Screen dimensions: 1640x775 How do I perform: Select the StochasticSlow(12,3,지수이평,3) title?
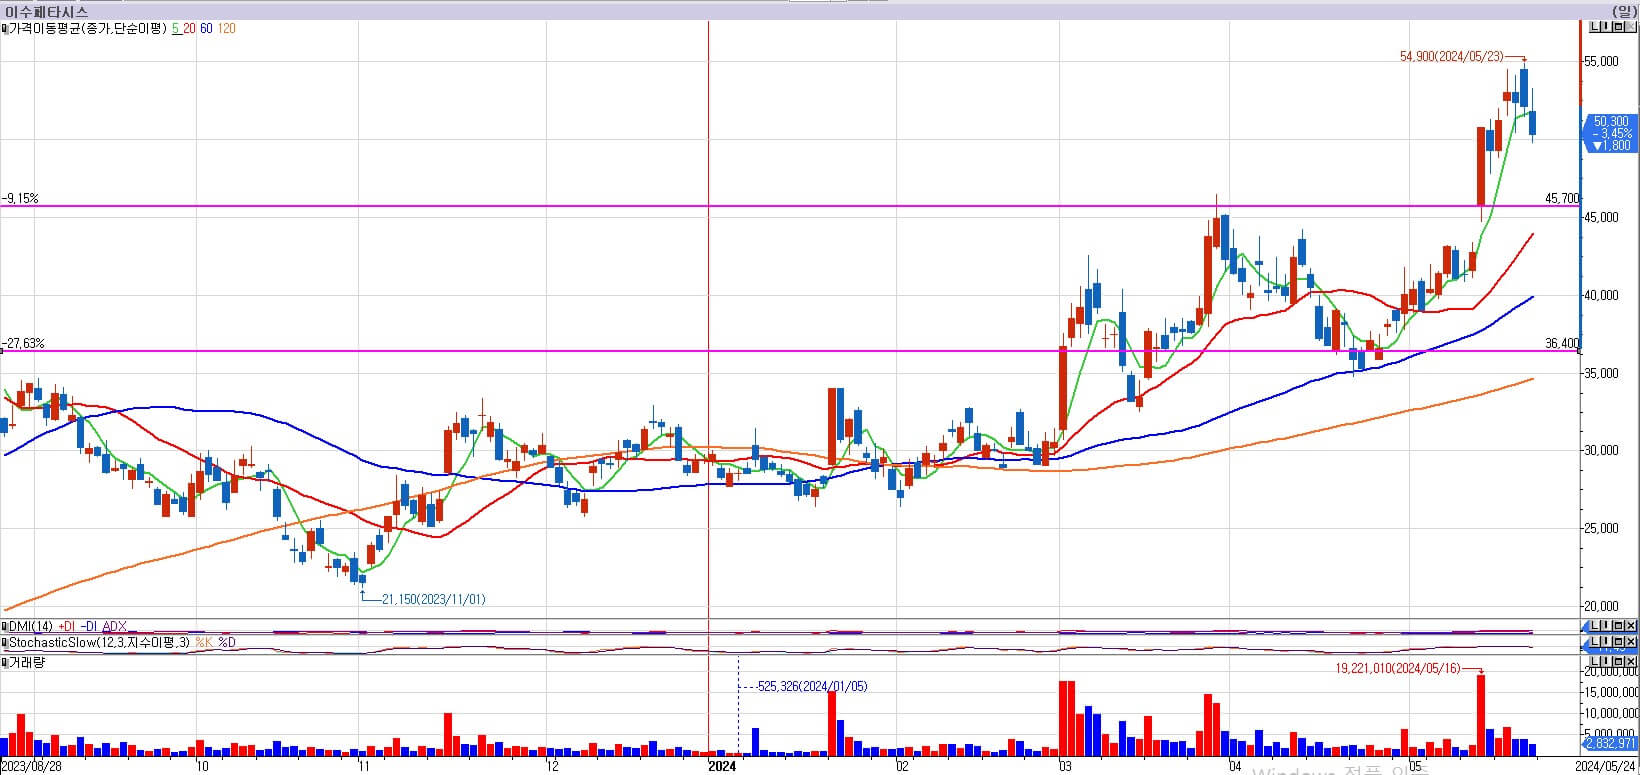(x=99, y=643)
